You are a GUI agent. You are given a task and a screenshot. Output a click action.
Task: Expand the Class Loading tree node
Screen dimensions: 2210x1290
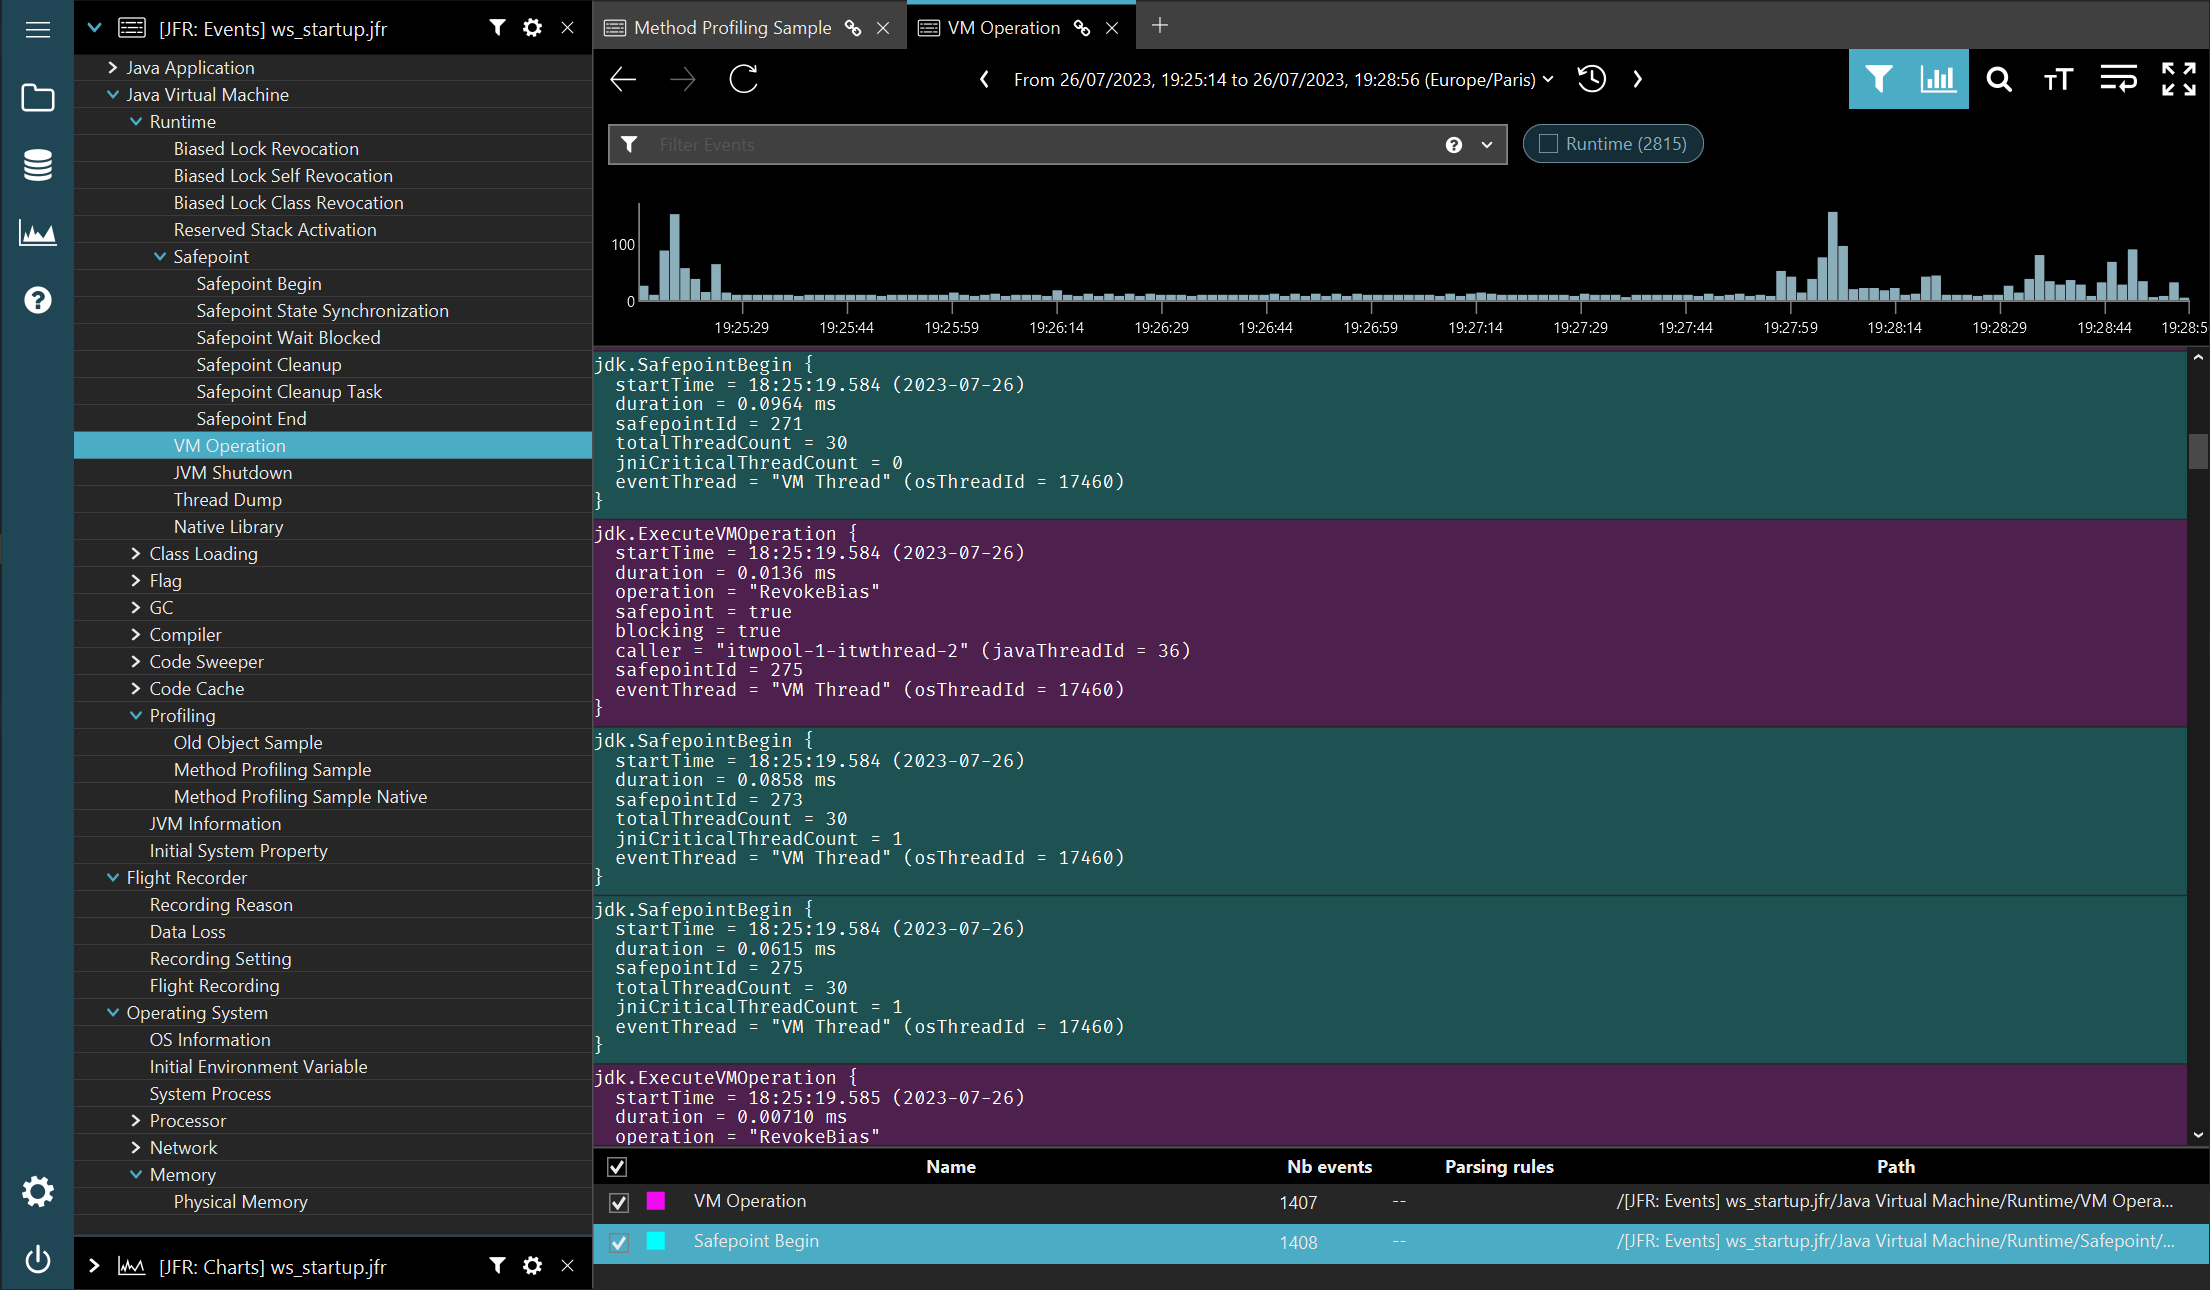point(136,553)
